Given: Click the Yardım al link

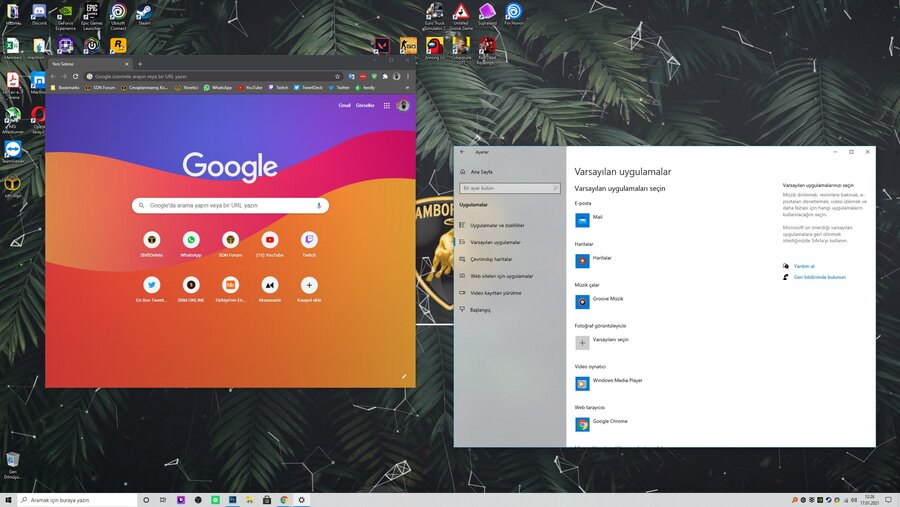Looking at the screenshot, I should [804, 266].
